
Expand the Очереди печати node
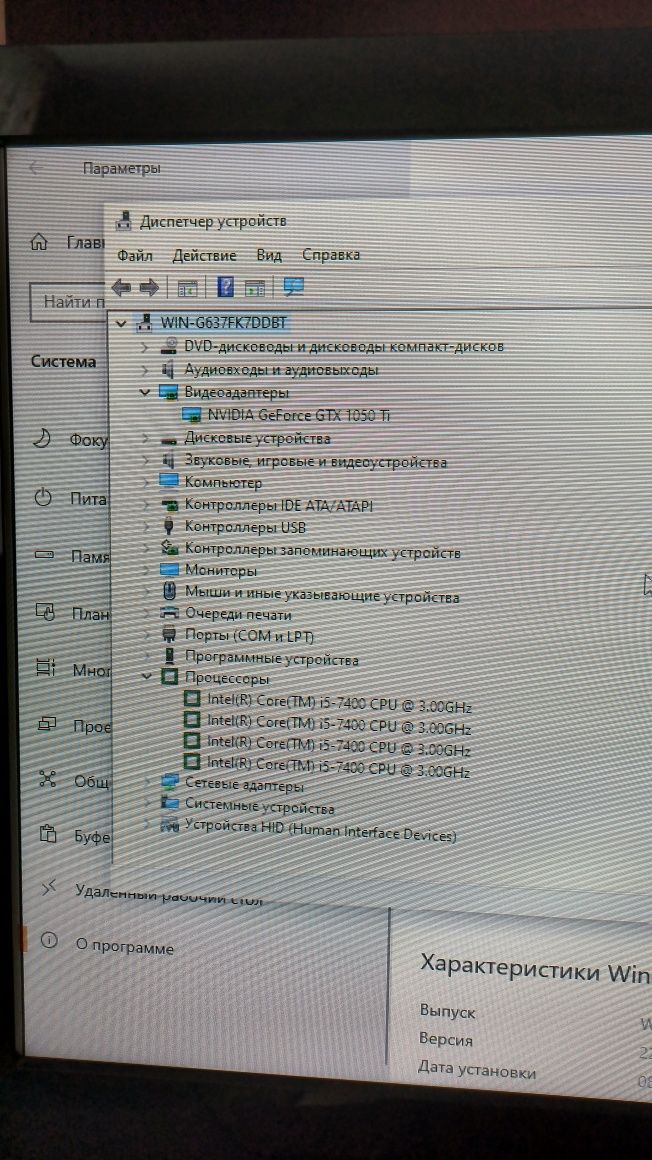coord(146,613)
